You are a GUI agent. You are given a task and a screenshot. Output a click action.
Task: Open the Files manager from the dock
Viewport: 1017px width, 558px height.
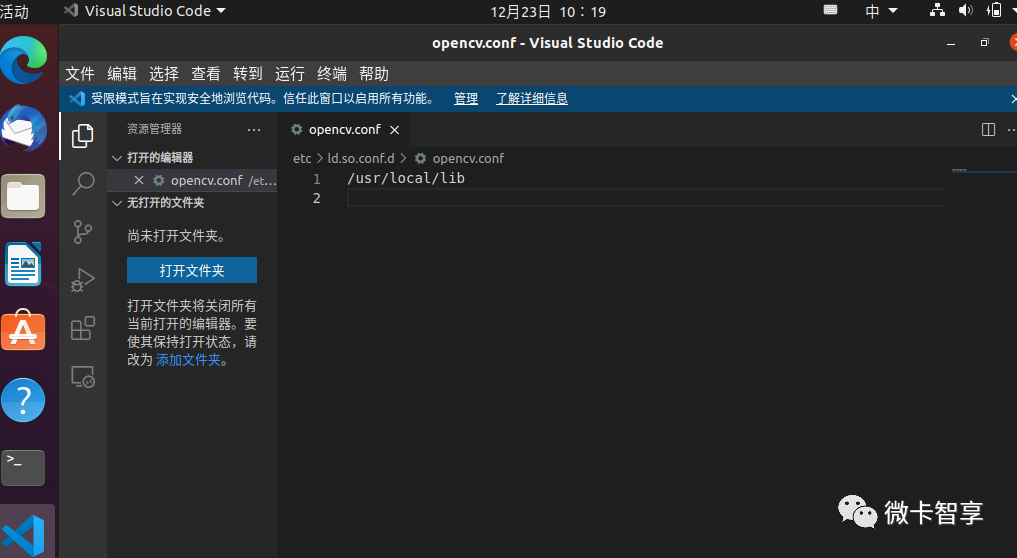click(23, 196)
